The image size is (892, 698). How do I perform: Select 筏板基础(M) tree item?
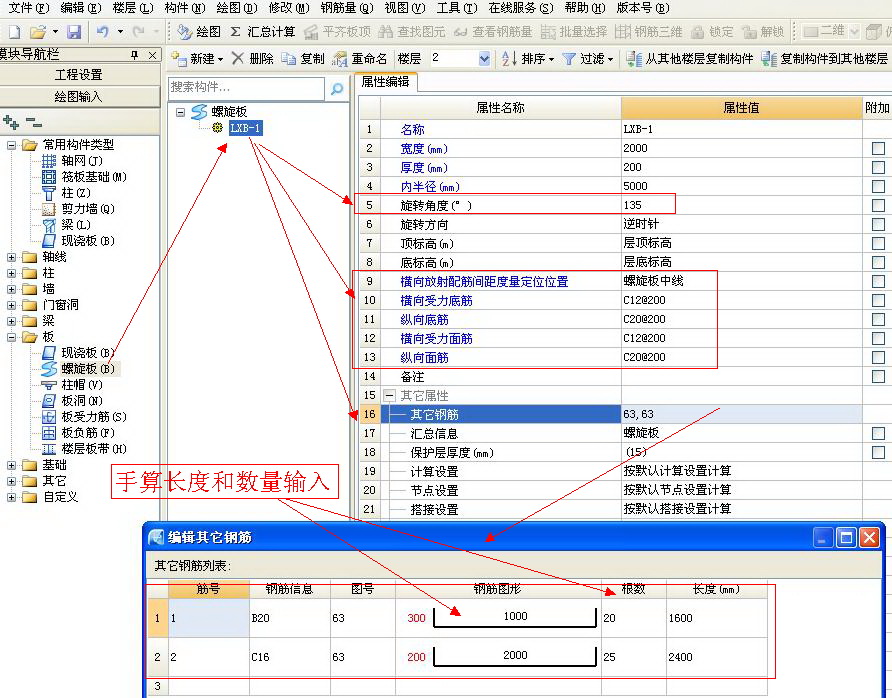84,177
